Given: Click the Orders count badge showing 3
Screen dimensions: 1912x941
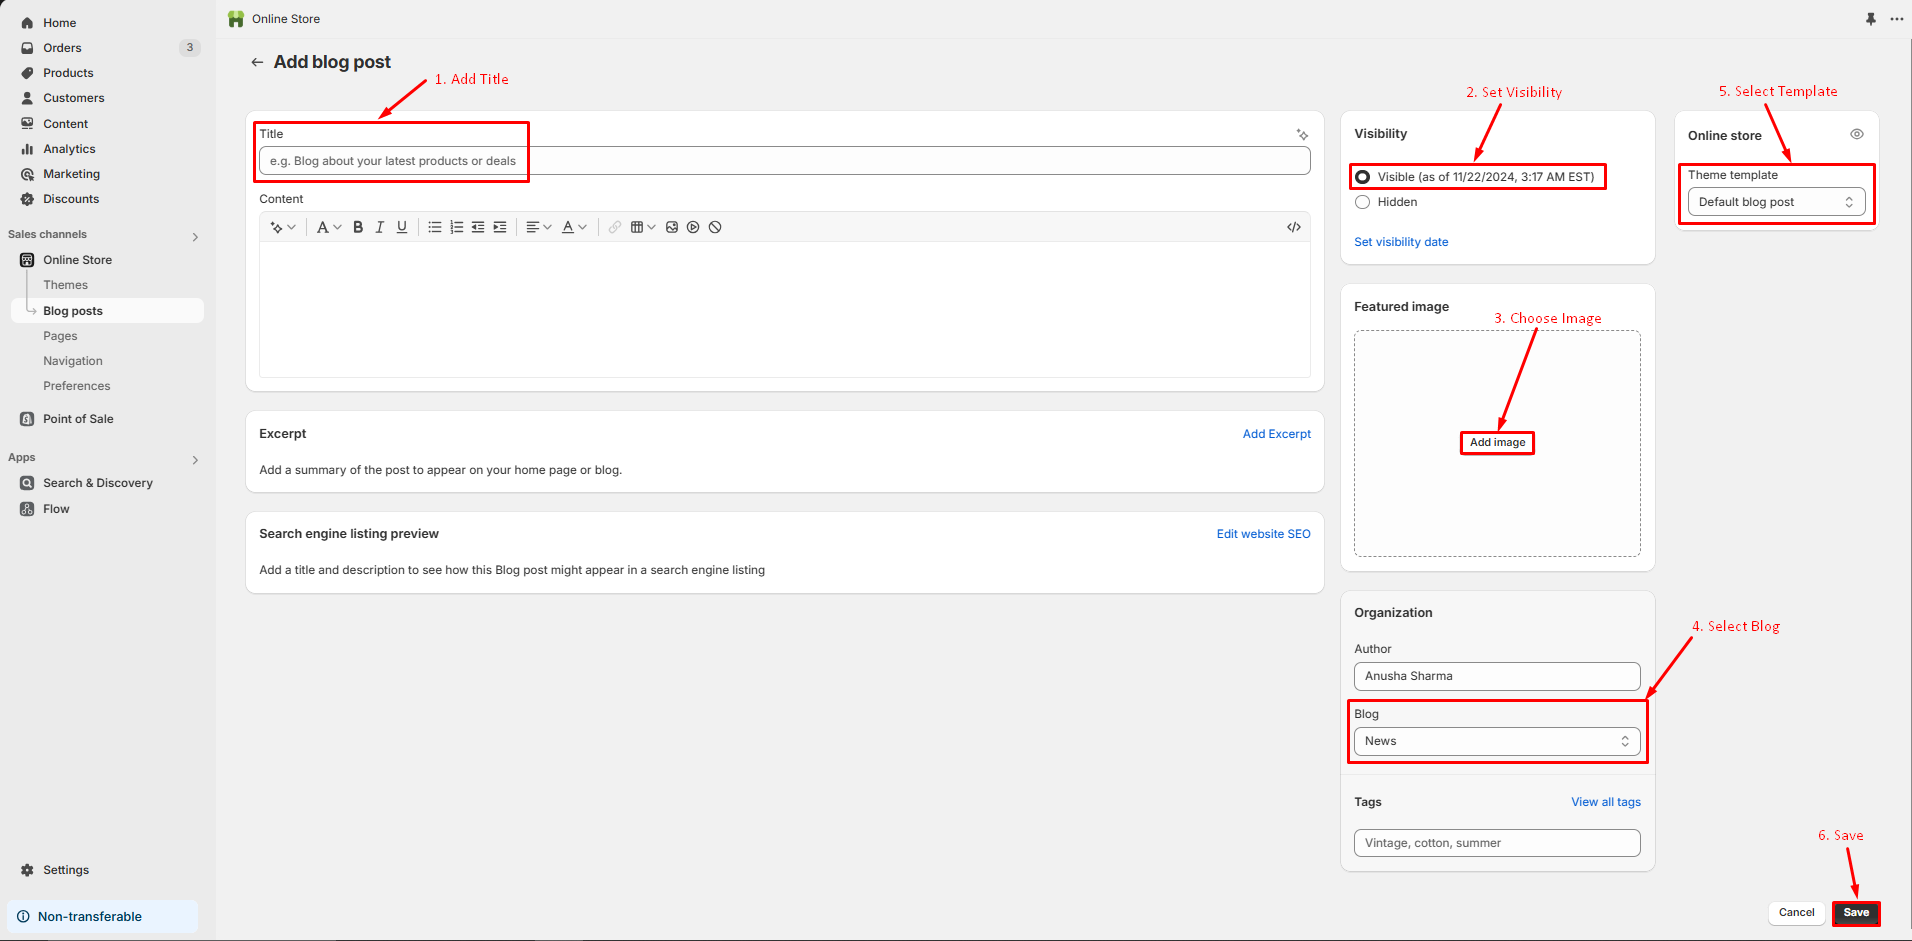Looking at the screenshot, I should point(190,48).
